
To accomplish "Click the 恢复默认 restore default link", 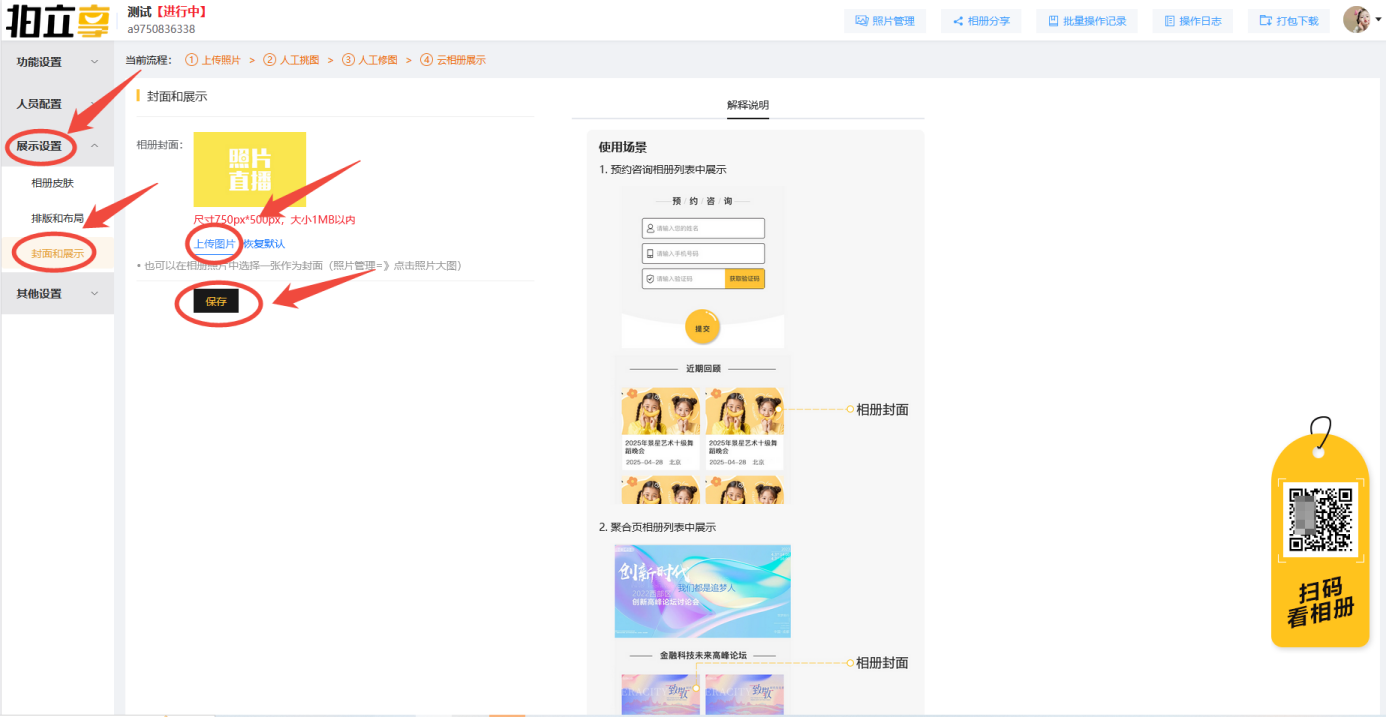I will [264, 244].
